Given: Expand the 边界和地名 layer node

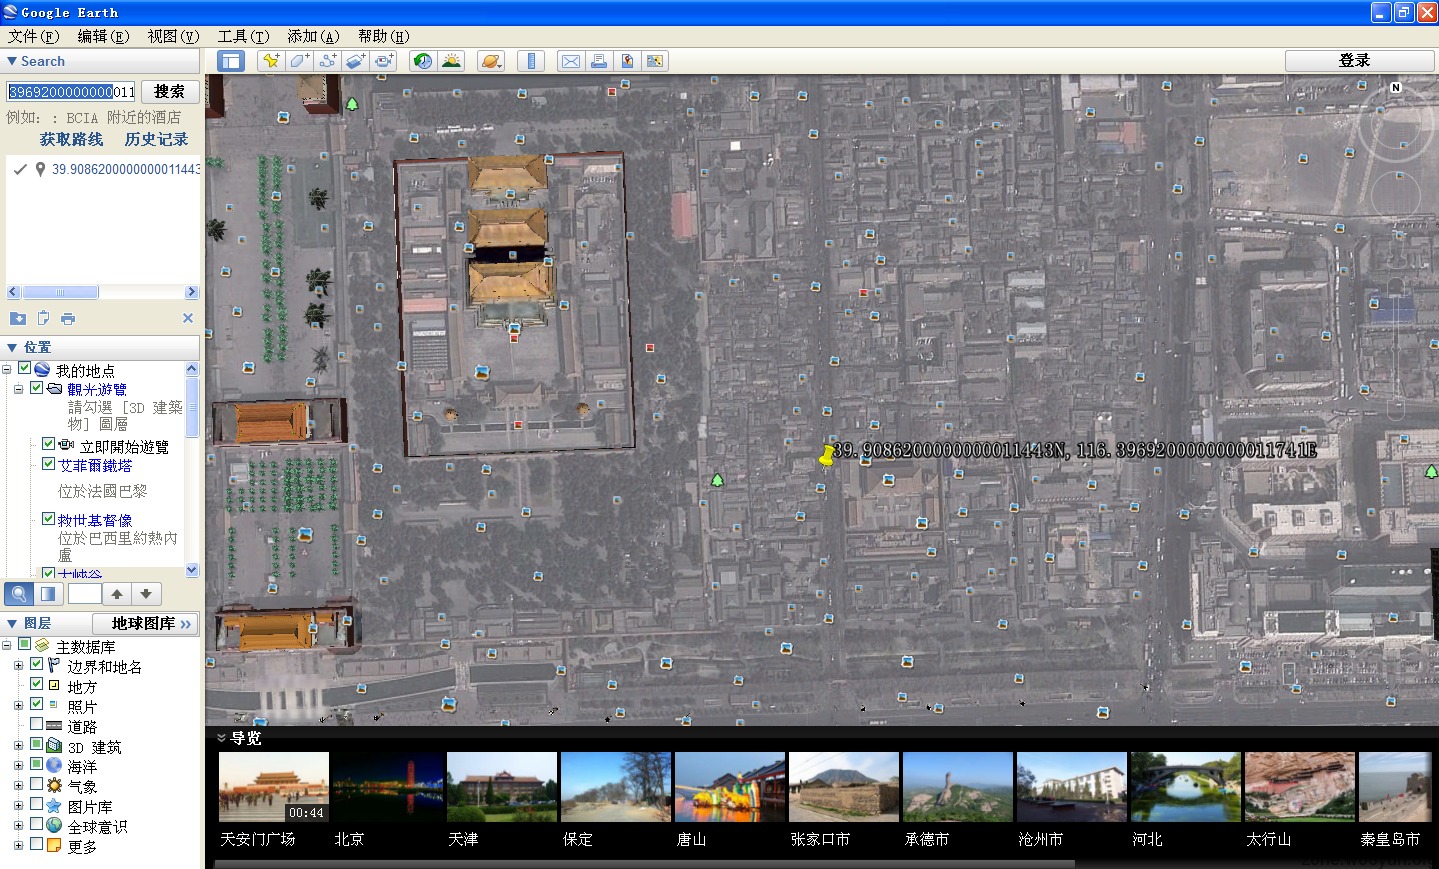Looking at the screenshot, I should (18, 665).
